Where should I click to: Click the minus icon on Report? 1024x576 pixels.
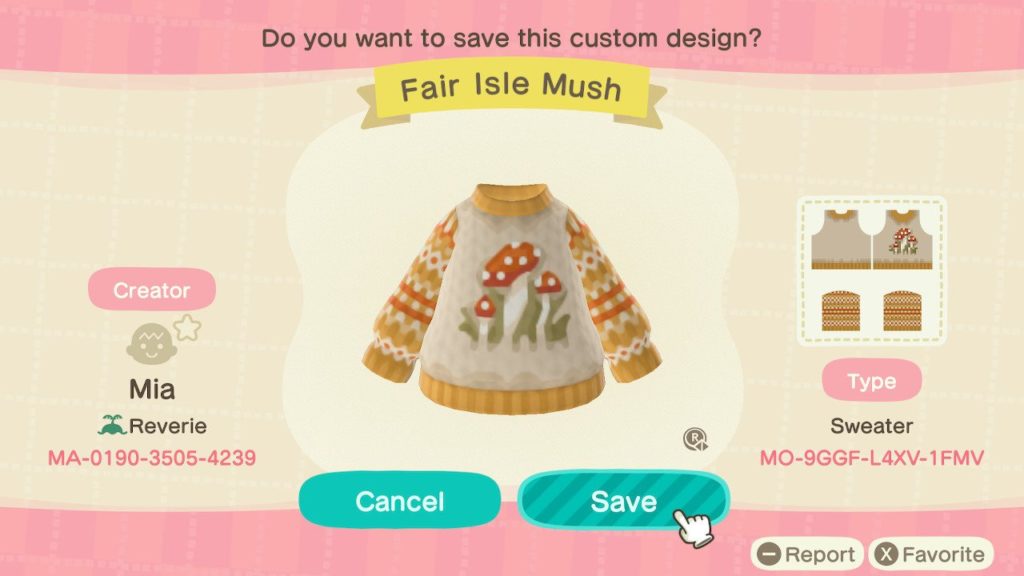[x=769, y=554]
